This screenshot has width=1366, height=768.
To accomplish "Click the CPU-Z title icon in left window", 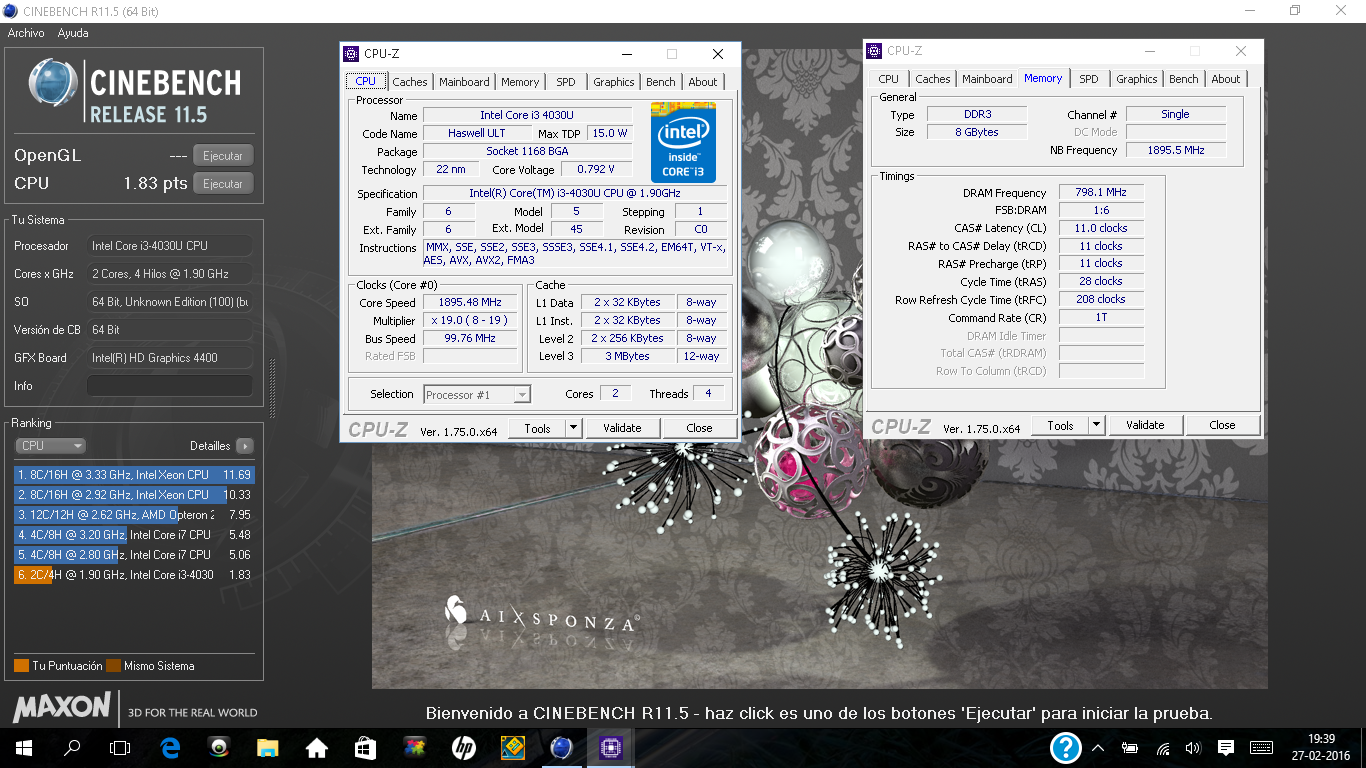I will pyautogui.click(x=351, y=54).
